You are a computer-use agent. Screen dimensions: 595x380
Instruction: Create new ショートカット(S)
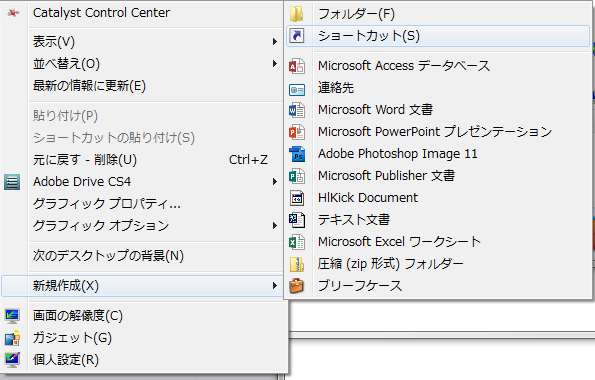pos(438,36)
